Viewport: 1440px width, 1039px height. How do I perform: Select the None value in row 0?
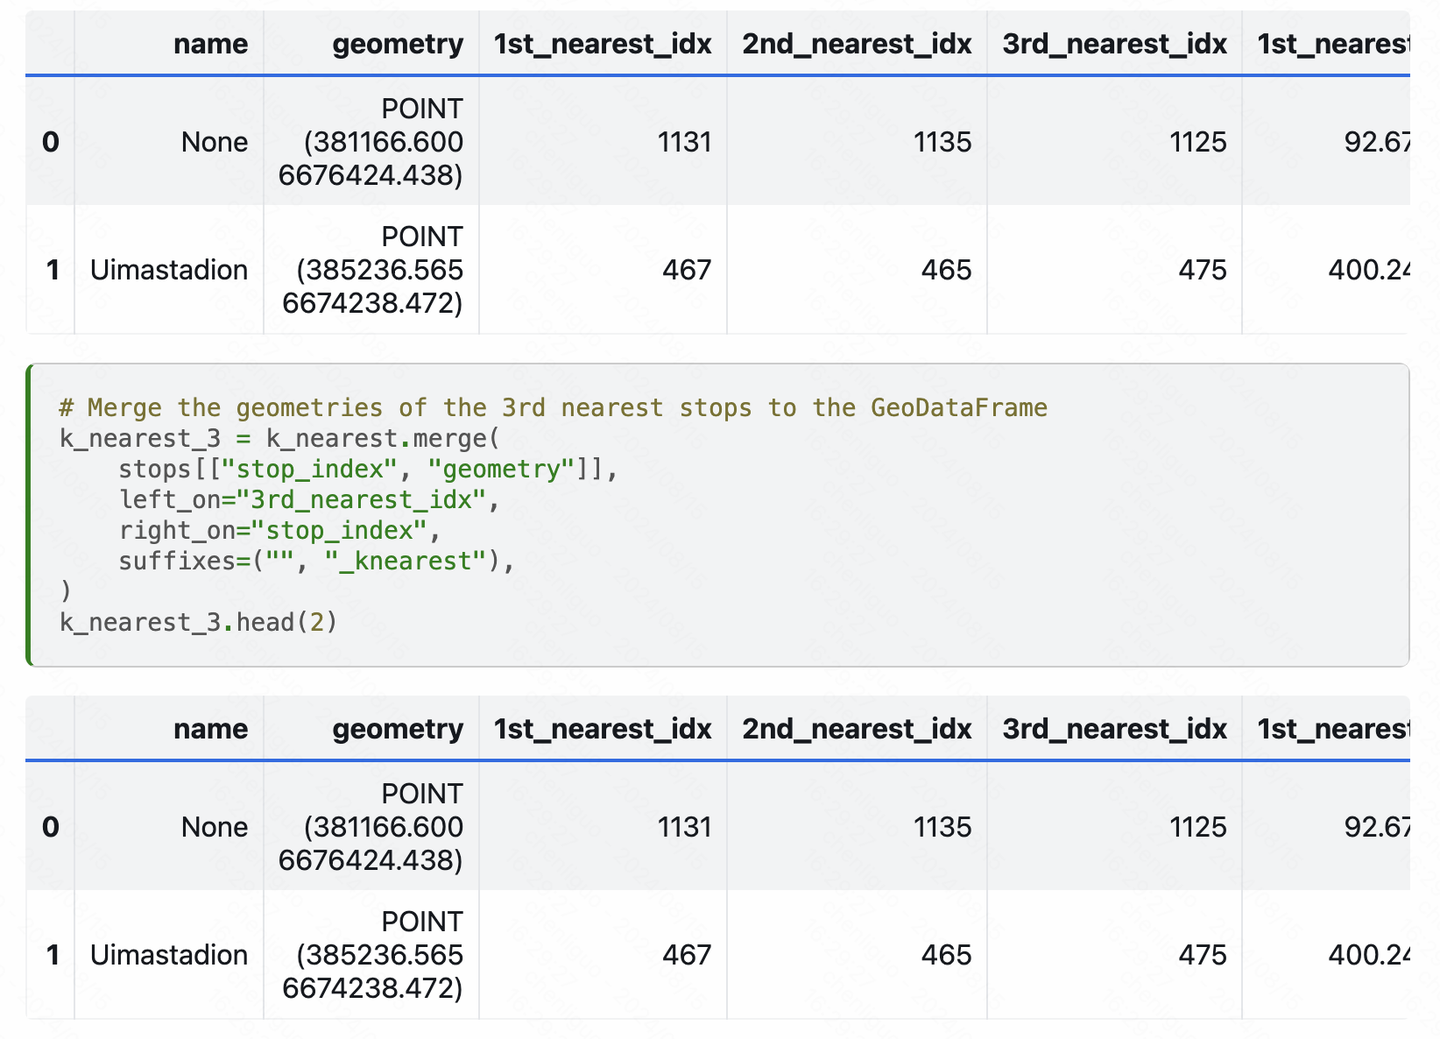pyautogui.click(x=214, y=141)
